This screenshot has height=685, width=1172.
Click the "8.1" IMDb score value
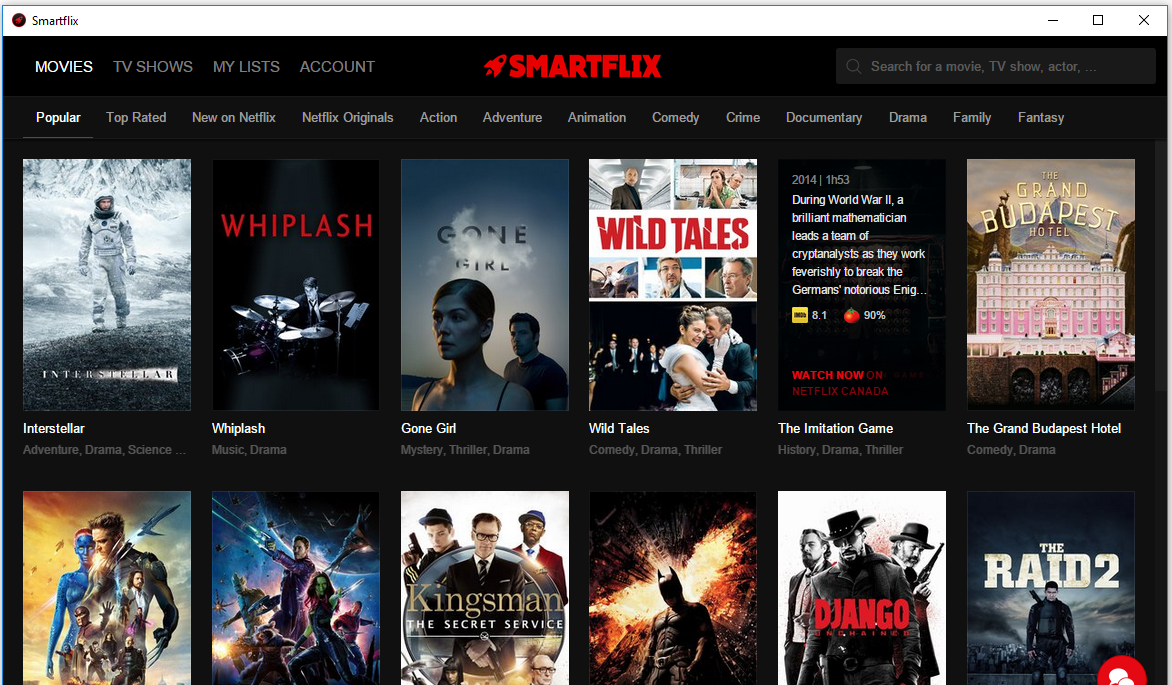pos(819,315)
